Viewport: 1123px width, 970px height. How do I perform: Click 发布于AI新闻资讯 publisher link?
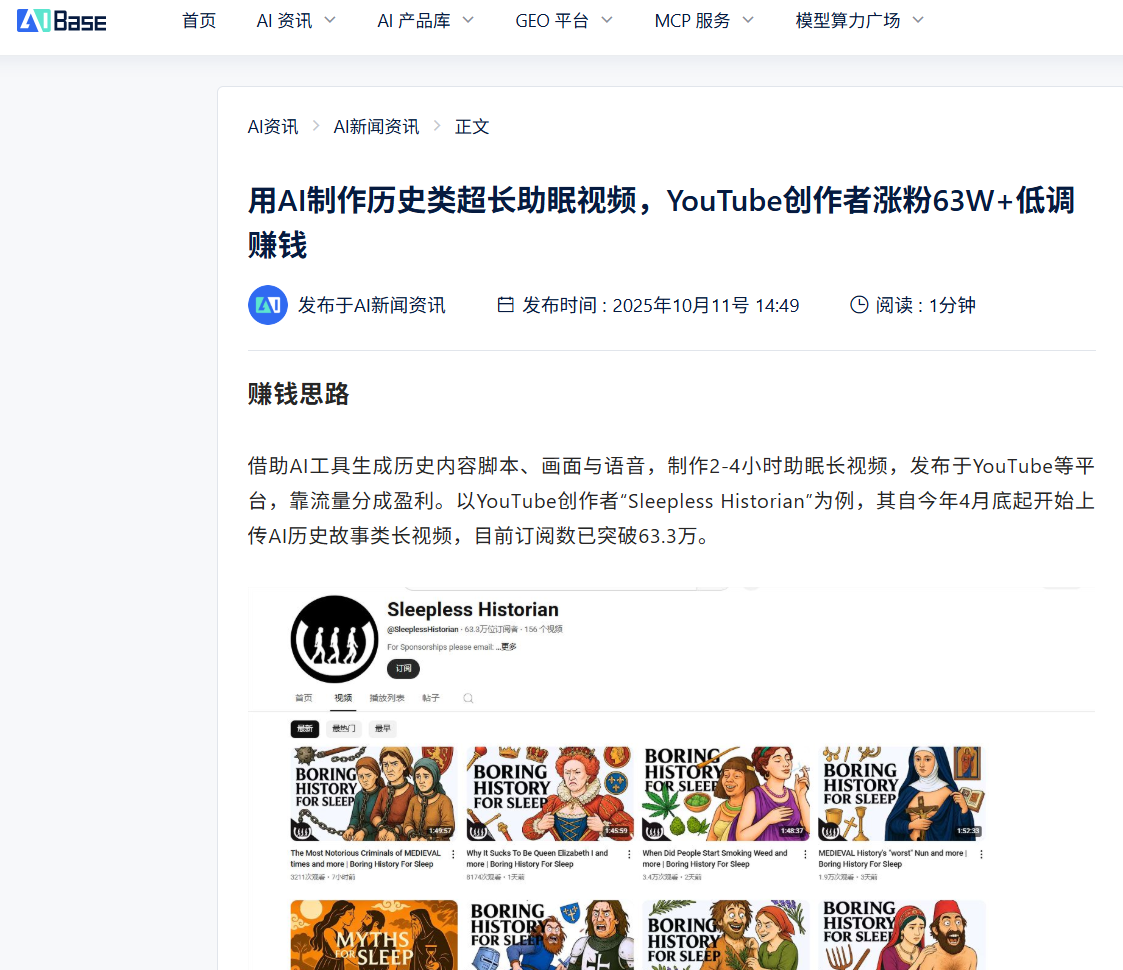point(372,305)
